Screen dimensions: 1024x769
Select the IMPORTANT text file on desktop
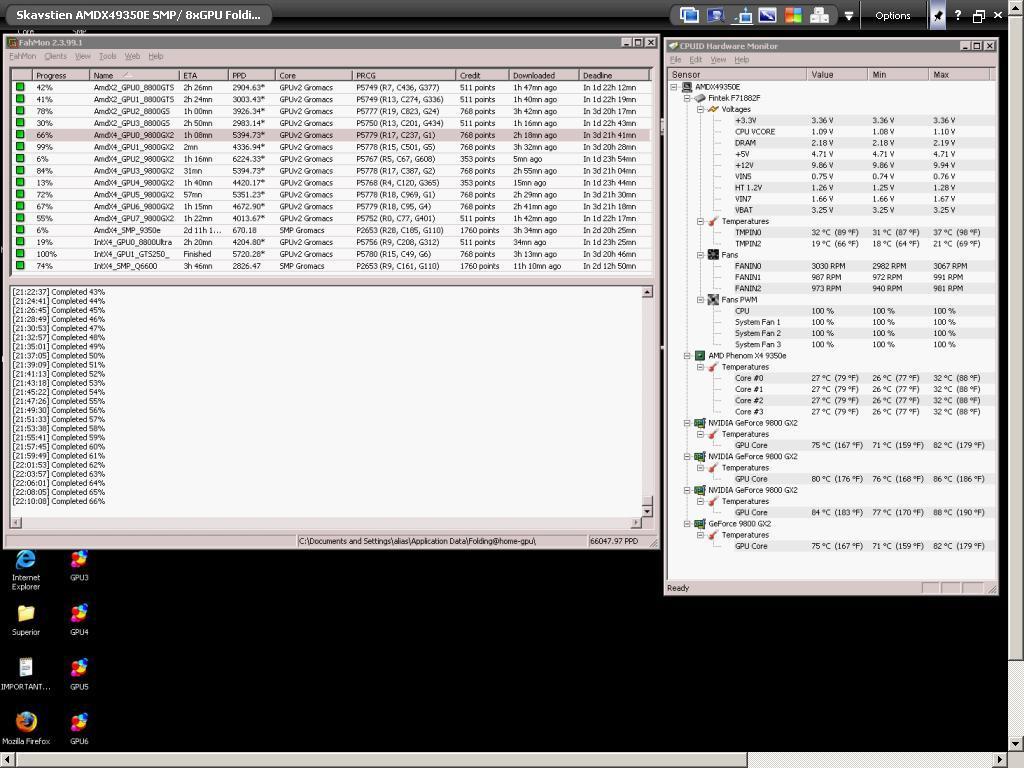25,674
